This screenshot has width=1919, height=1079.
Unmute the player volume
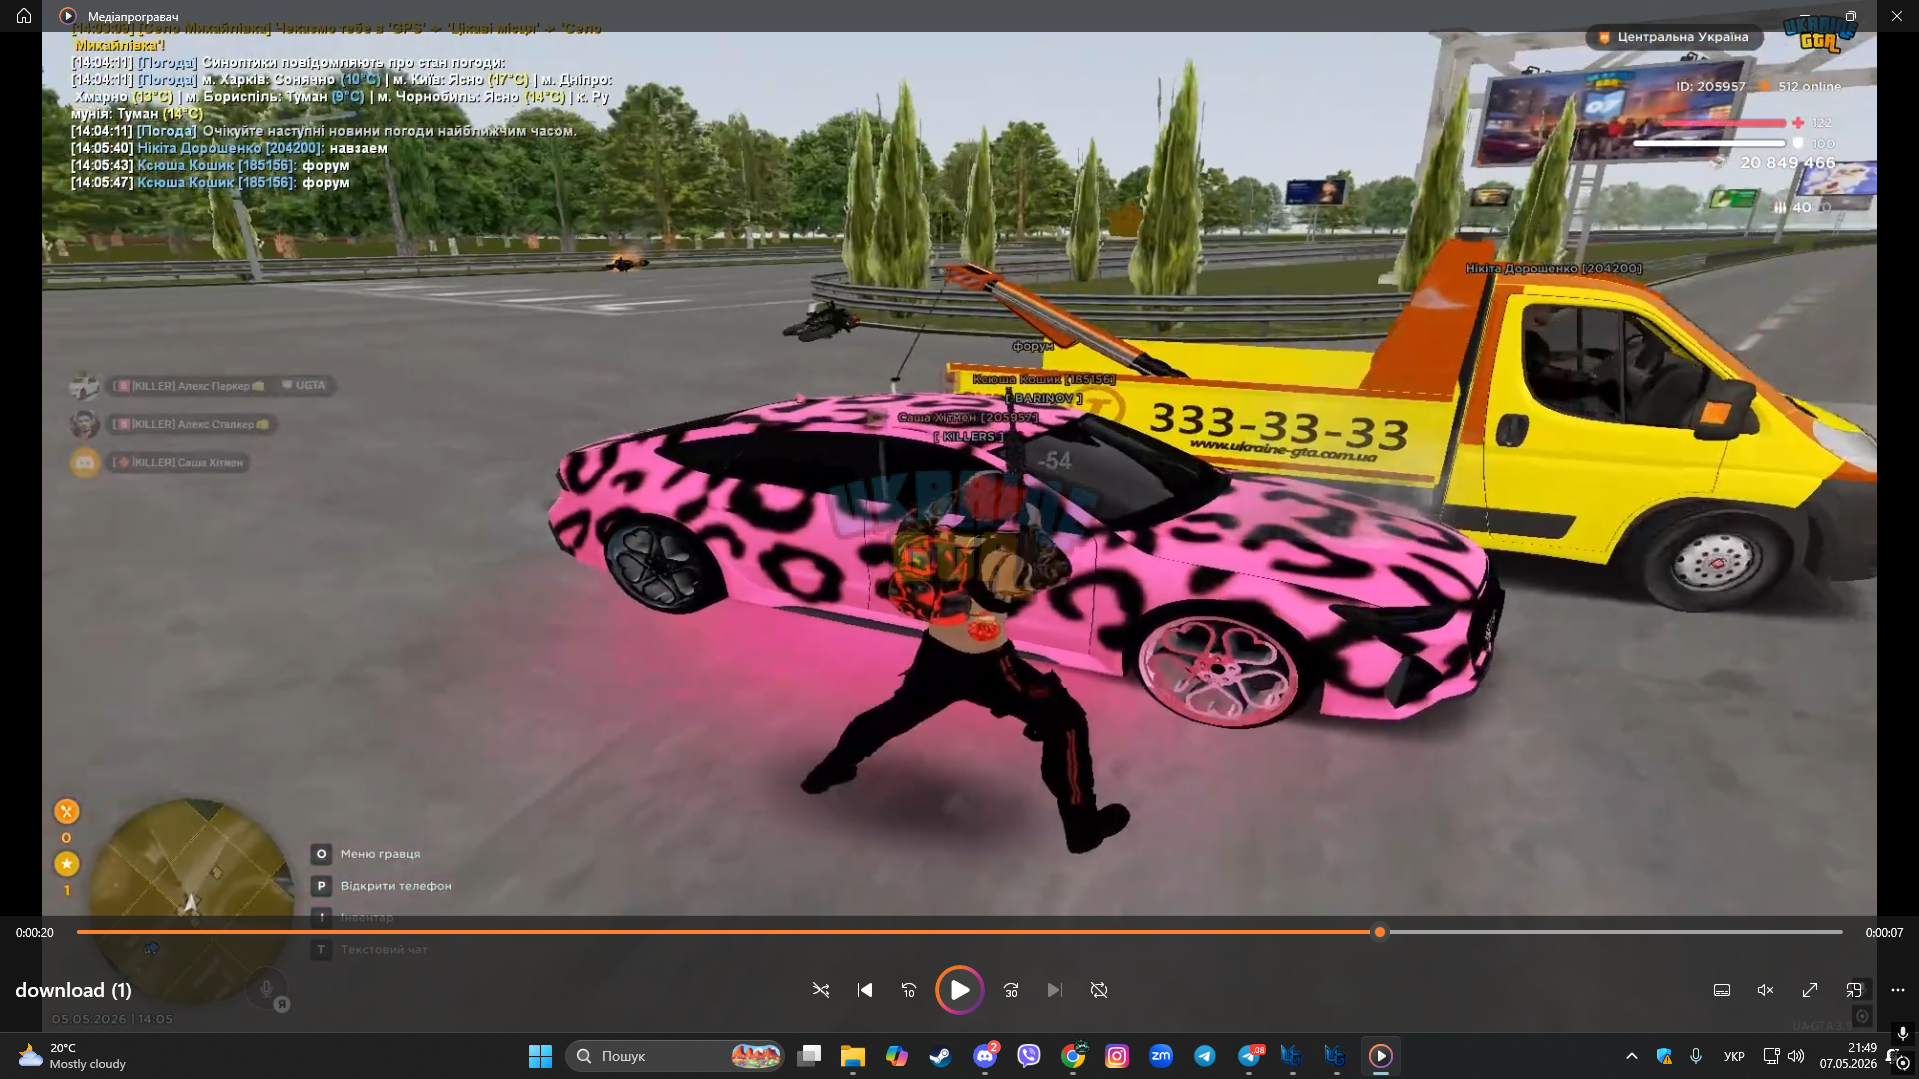pos(1766,990)
